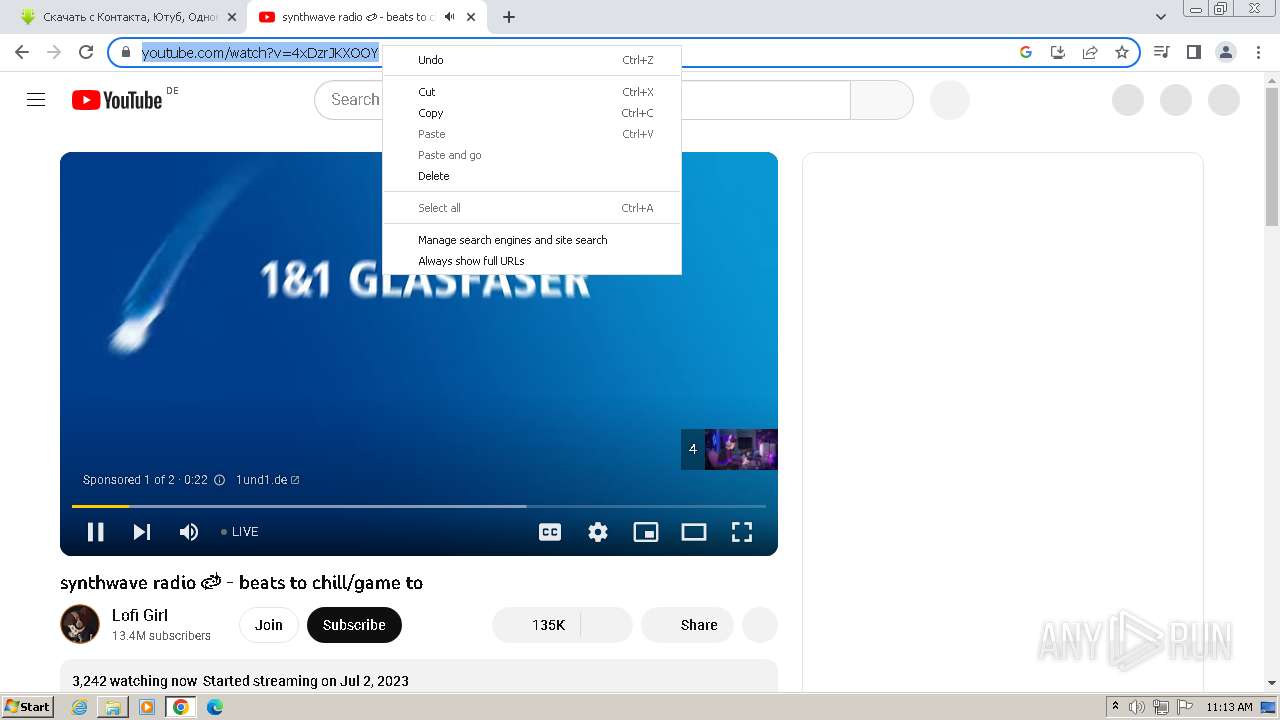Toggle Always show full URLs

(x=532, y=261)
